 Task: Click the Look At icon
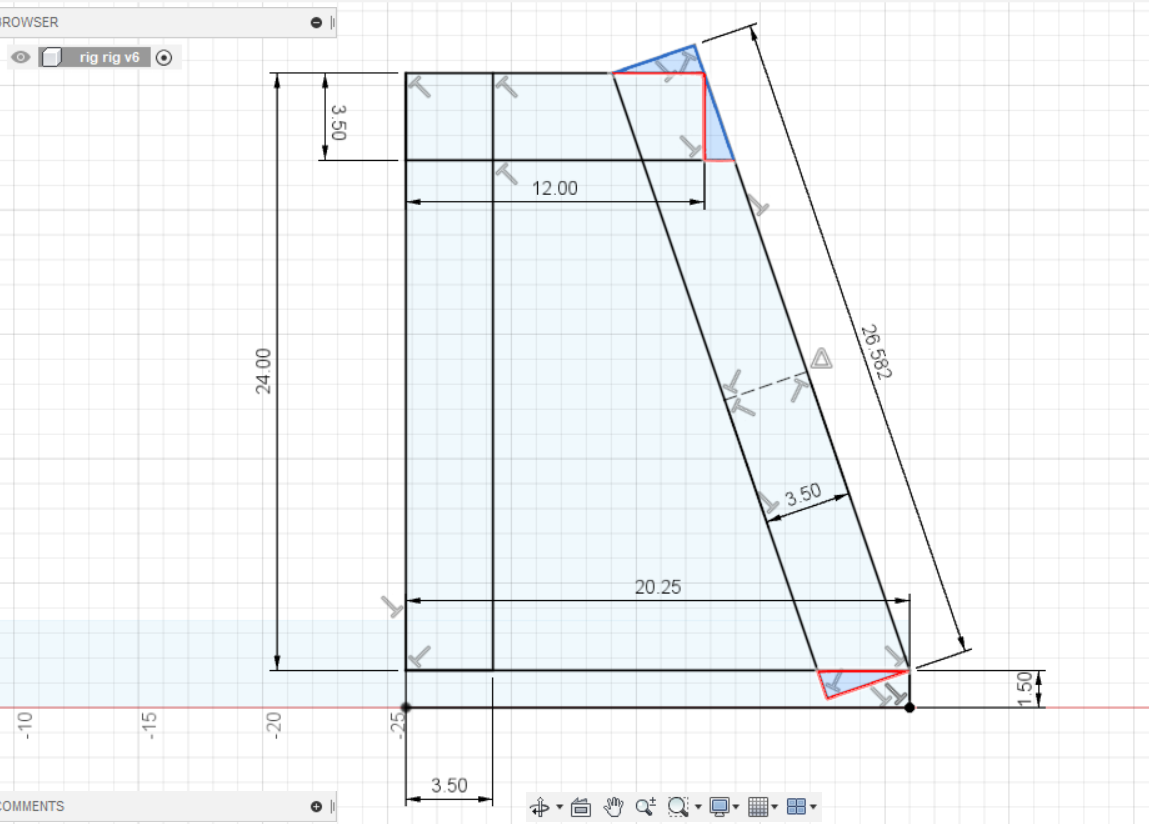coord(581,807)
